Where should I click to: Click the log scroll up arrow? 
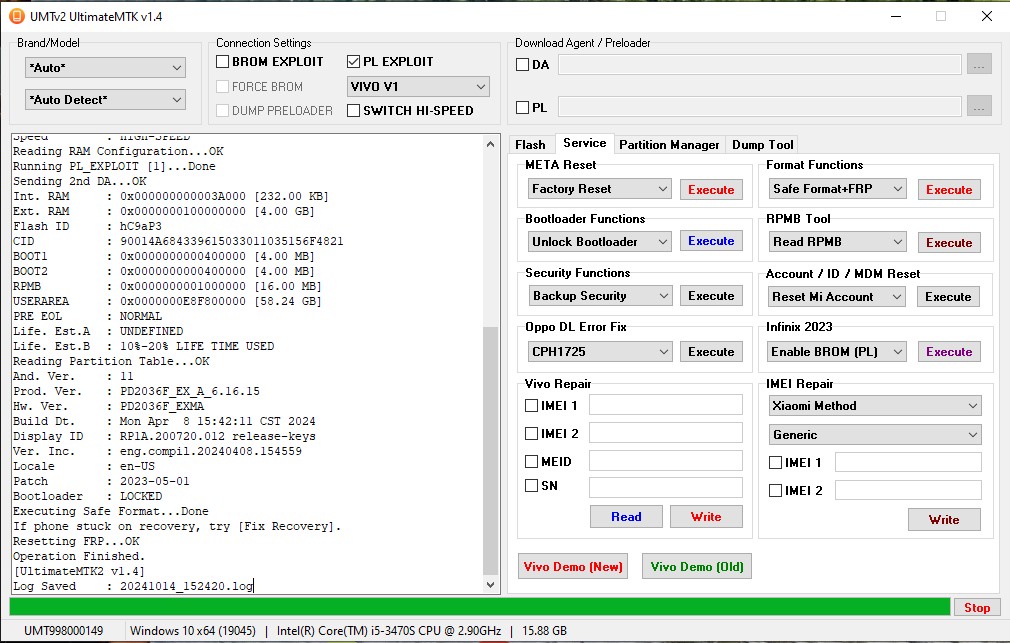(x=490, y=144)
